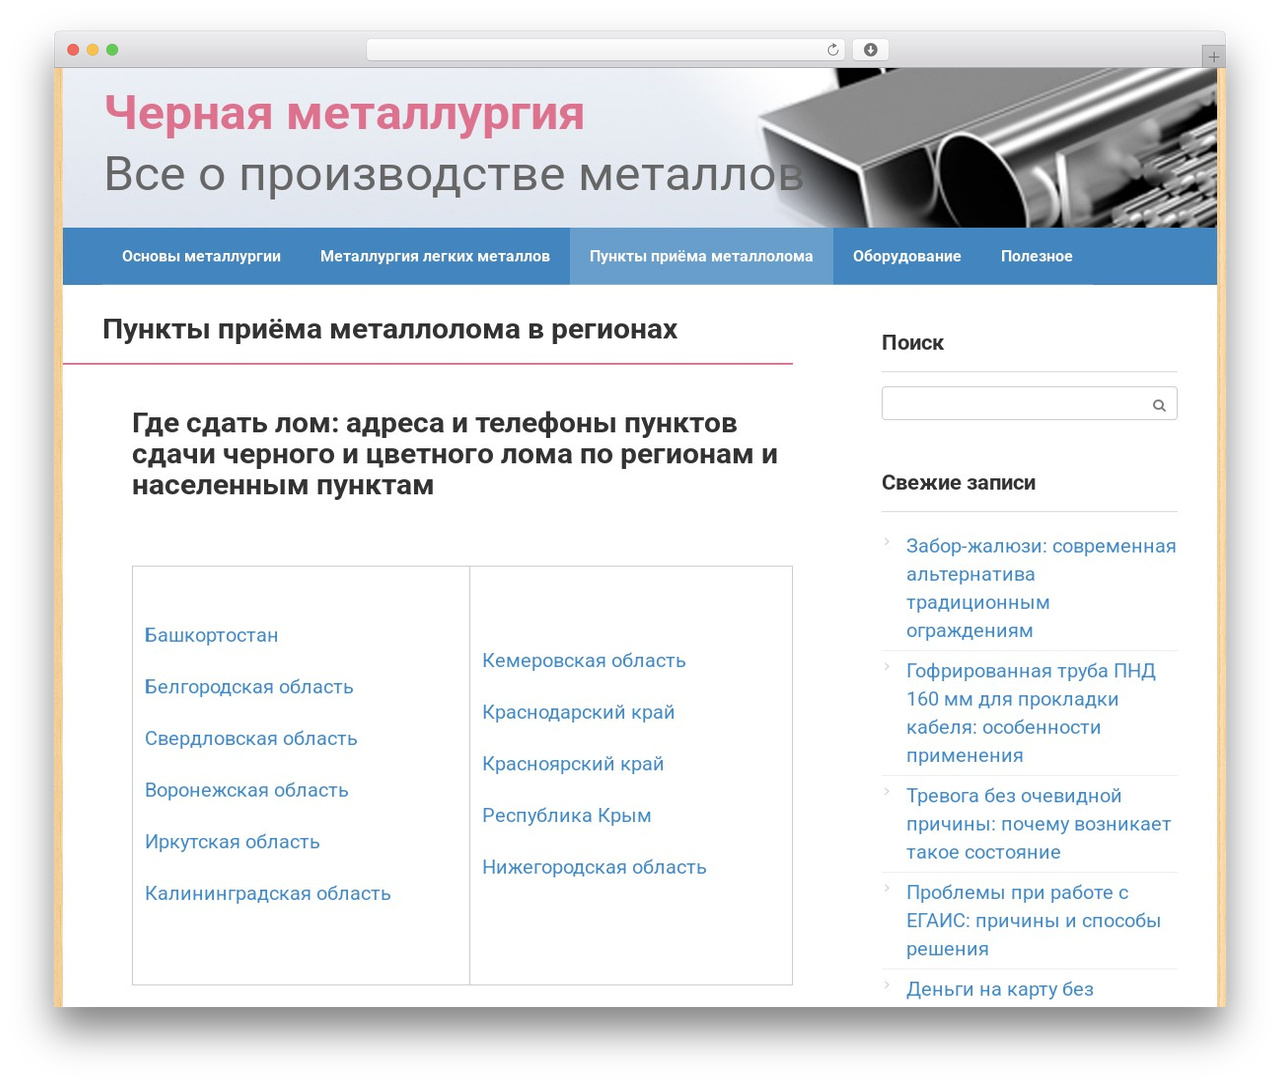Image resolution: width=1280 pixels, height=1084 pixels.
Task: Choose the Краснодарский край link
Action: pyautogui.click(x=579, y=713)
